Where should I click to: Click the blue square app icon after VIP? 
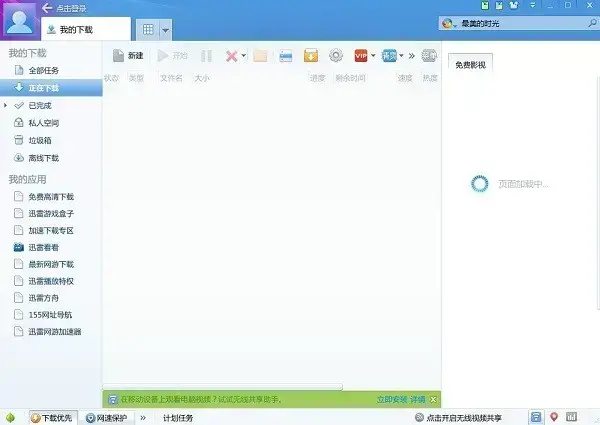[389, 56]
